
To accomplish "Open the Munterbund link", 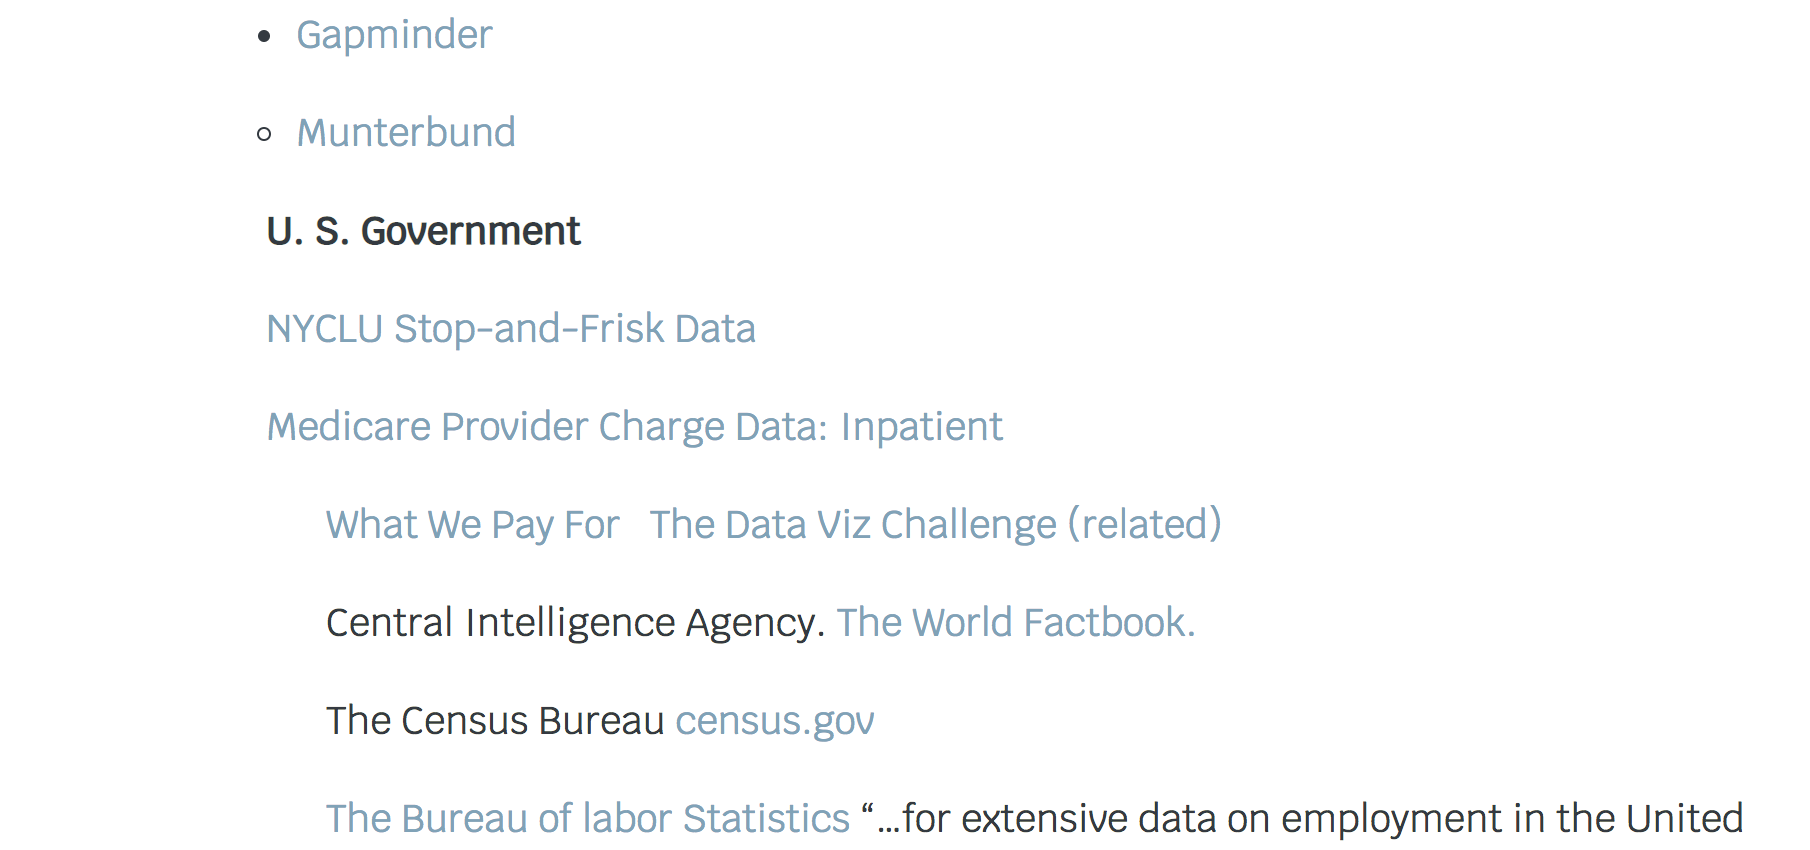I will (406, 133).
